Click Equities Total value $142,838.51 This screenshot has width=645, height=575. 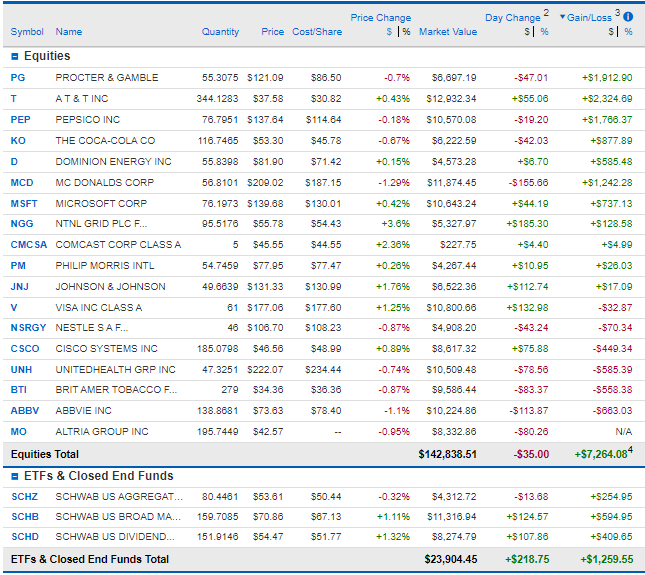[448, 454]
